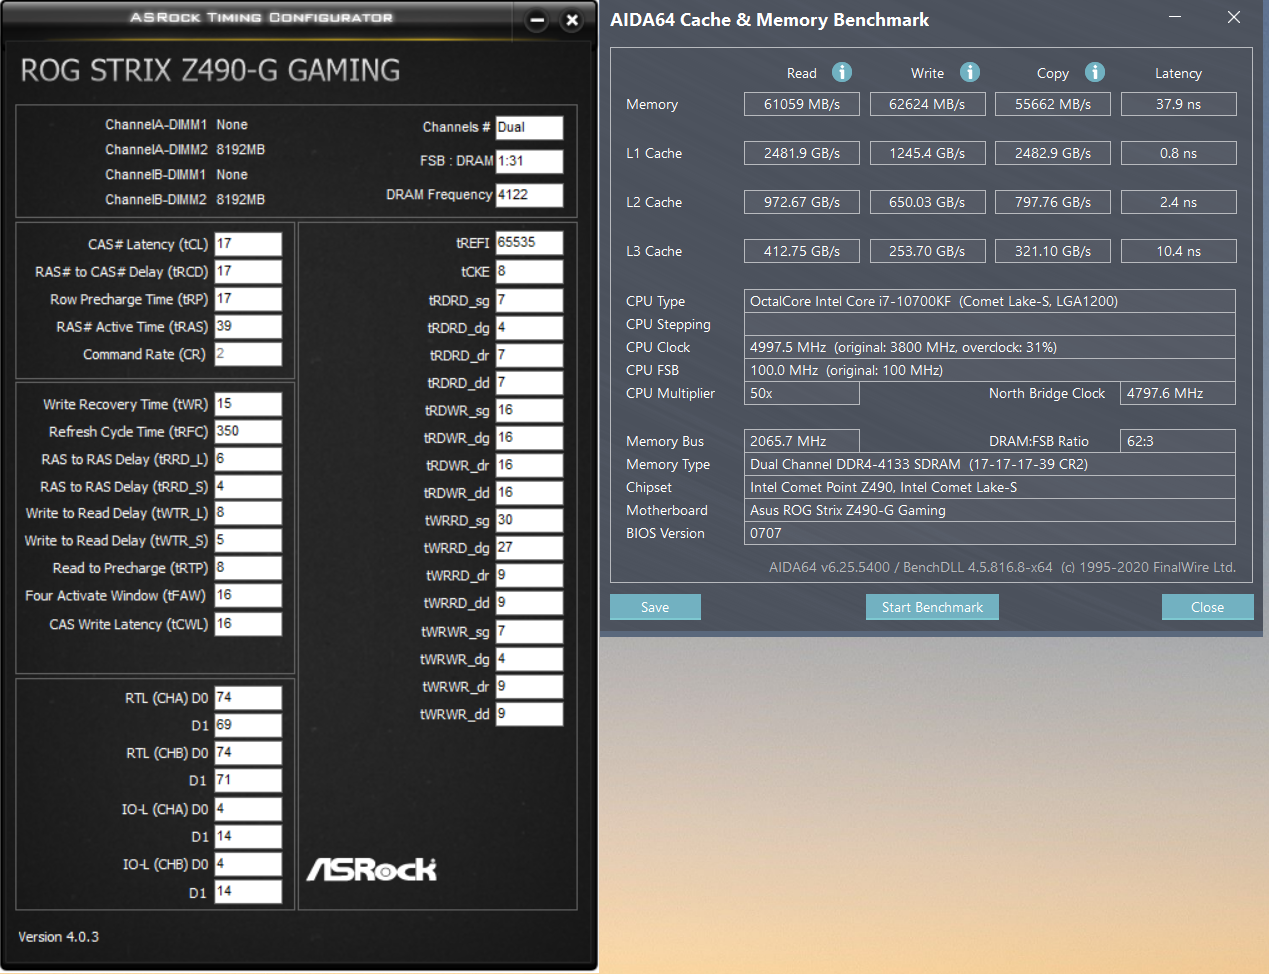Click the tWTR_S value field

(x=248, y=540)
